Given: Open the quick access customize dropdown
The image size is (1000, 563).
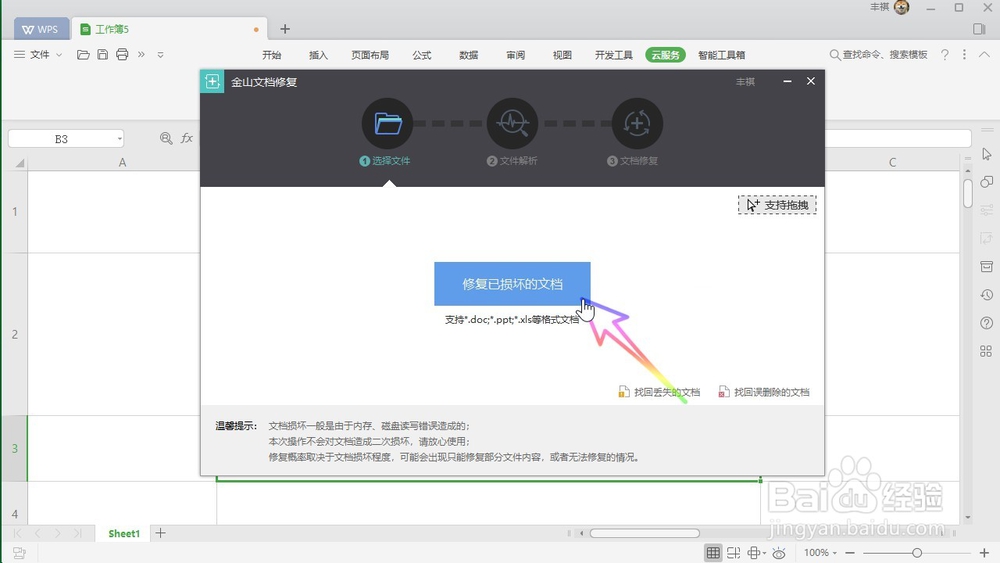Looking at the screenshot, I should (x=161, y=55).
